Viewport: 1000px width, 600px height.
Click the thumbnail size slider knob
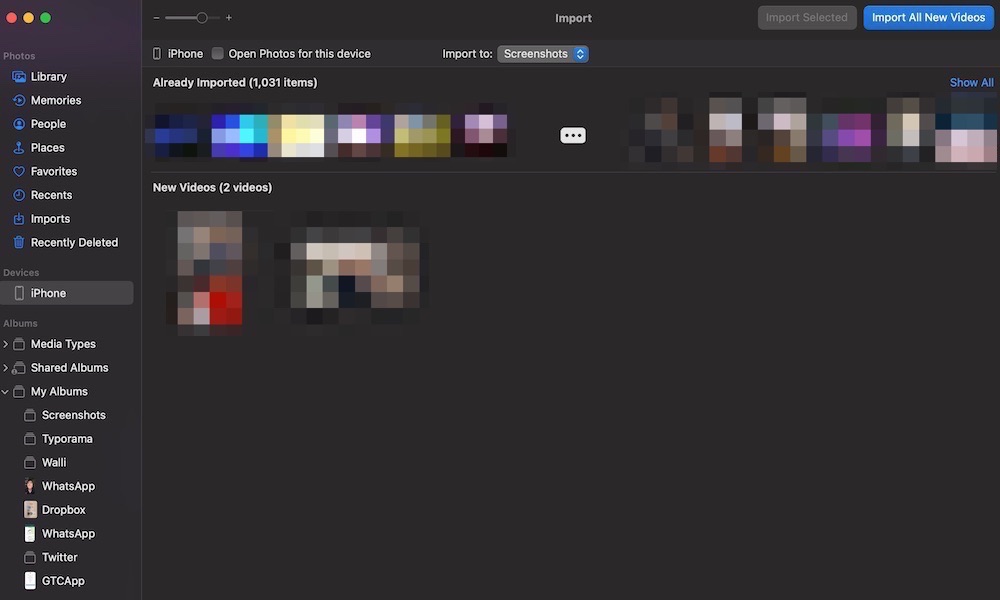click(202, 18)
